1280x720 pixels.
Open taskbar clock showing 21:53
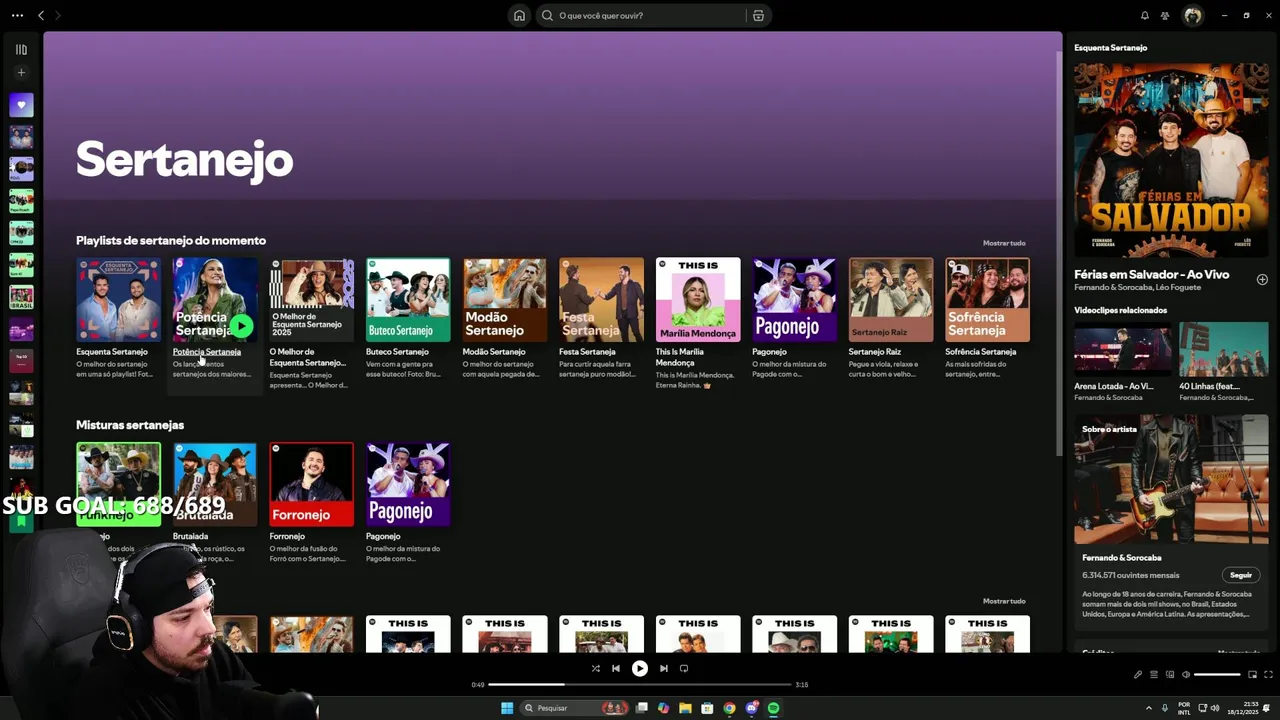coord(1241,708)
